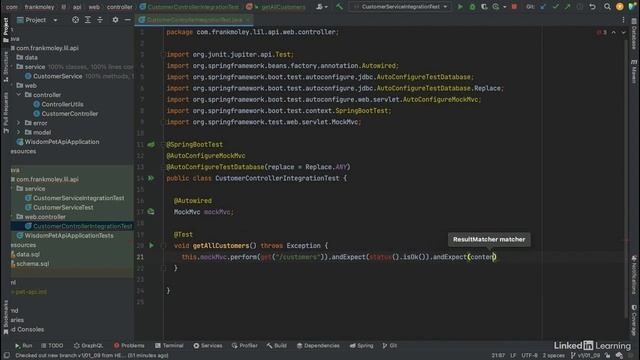The image size is (640, 360).
Task: Open the user avatar icon at top right
Action: coord(620,7)
